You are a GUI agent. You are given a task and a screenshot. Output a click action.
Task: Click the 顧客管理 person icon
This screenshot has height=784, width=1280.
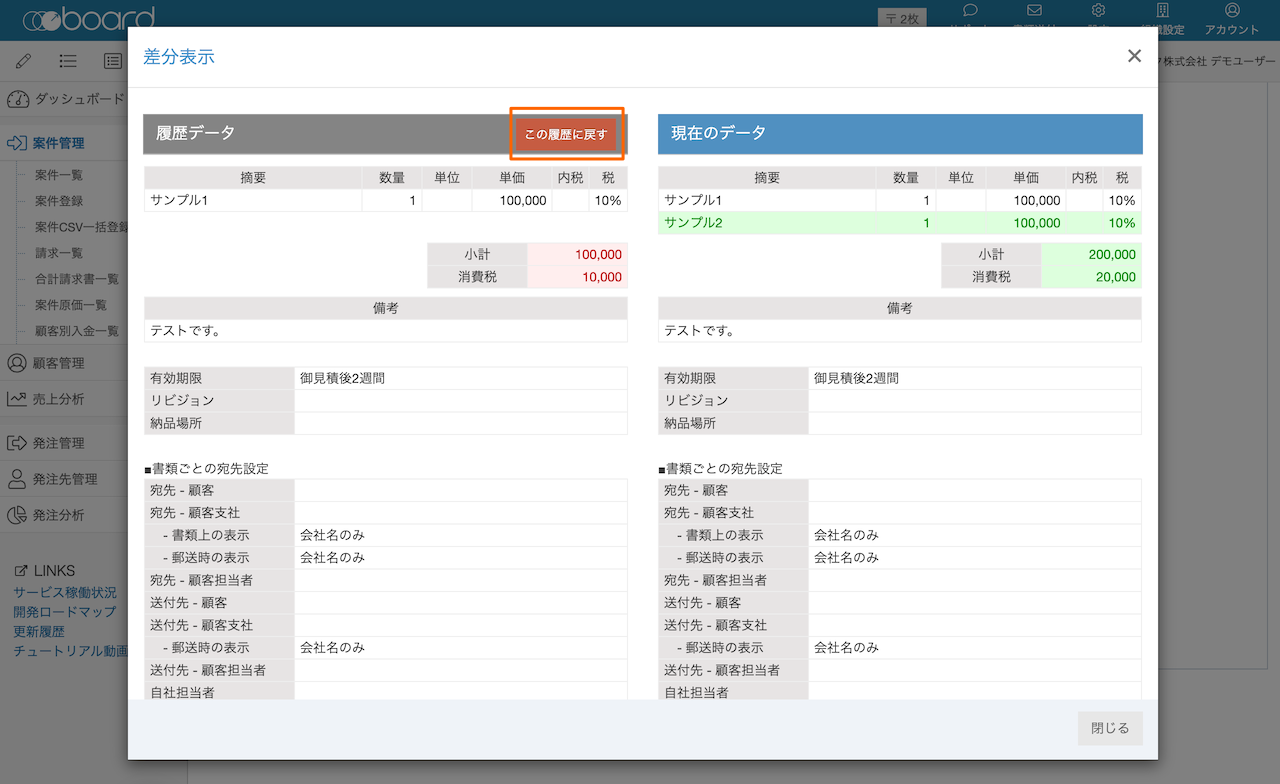tap(17, 363)
